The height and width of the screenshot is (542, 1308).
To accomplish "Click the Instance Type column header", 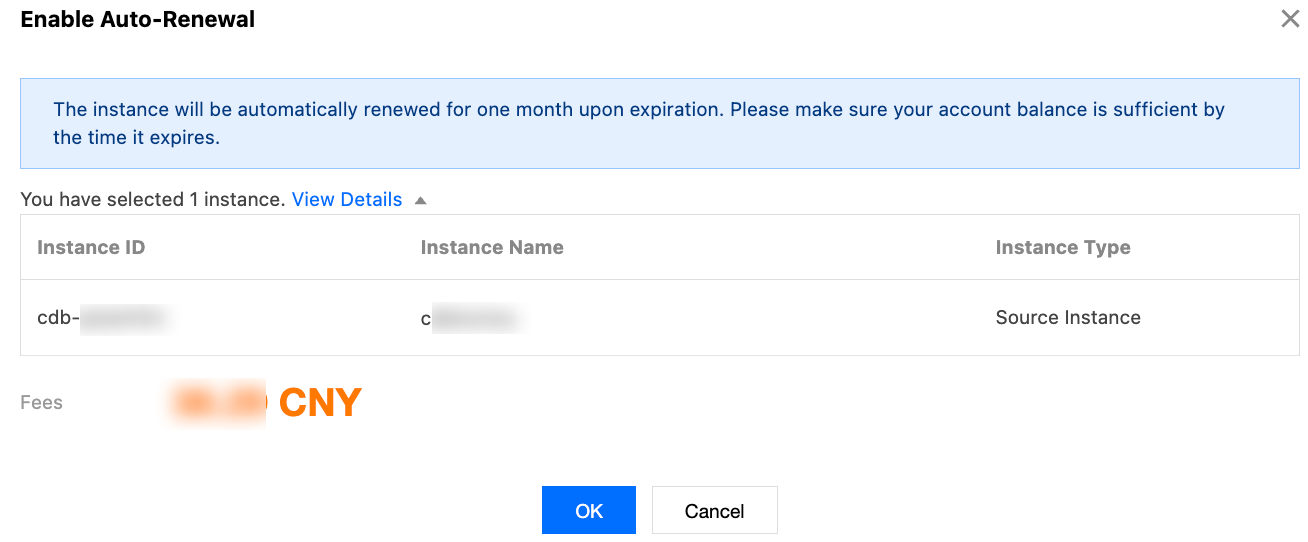I will 1063,247.
